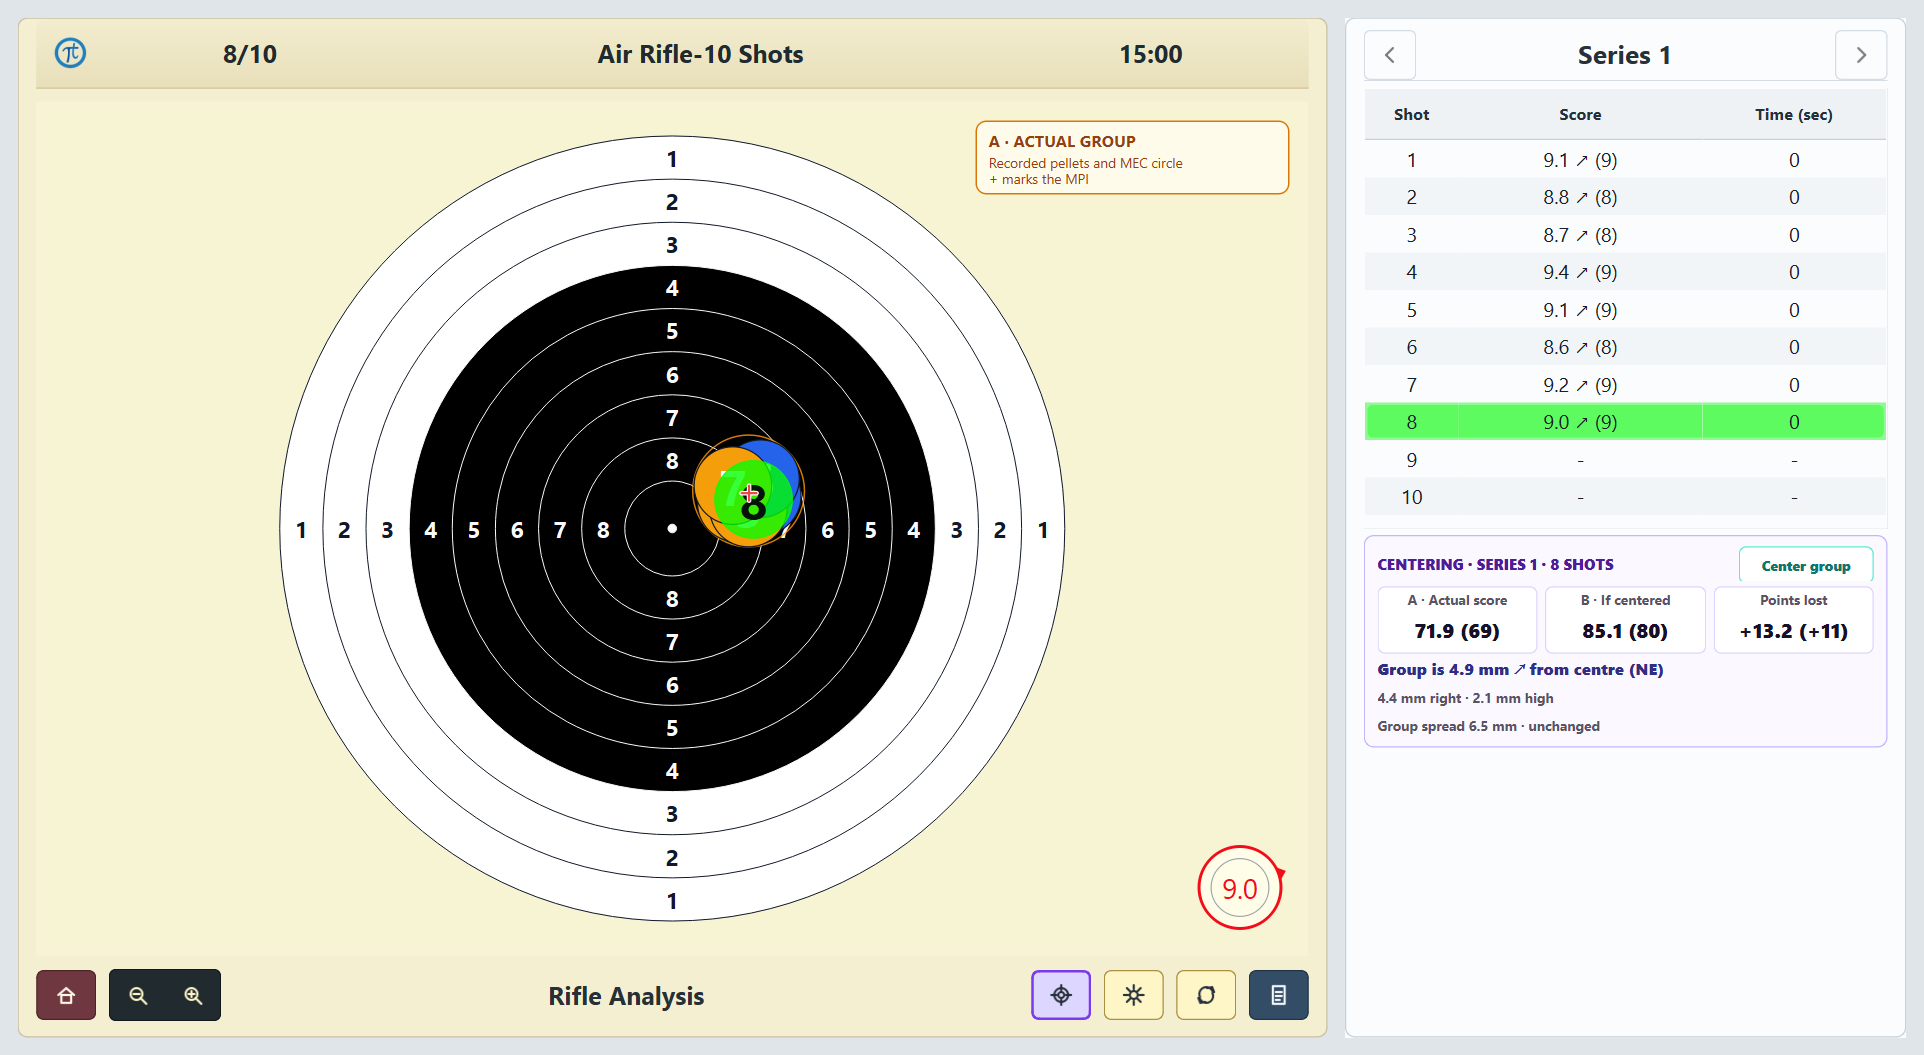Click the Group is 4.9 mm from centre text
Image resolution: width=1924 pixels, height=1055 pixels.
(x=1520, y=670)
